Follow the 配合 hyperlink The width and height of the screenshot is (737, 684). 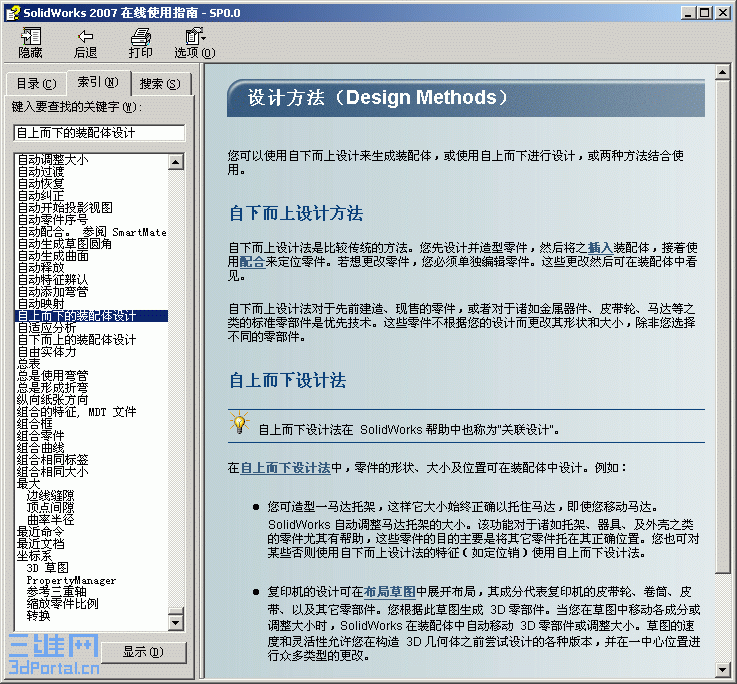point(252,261)
